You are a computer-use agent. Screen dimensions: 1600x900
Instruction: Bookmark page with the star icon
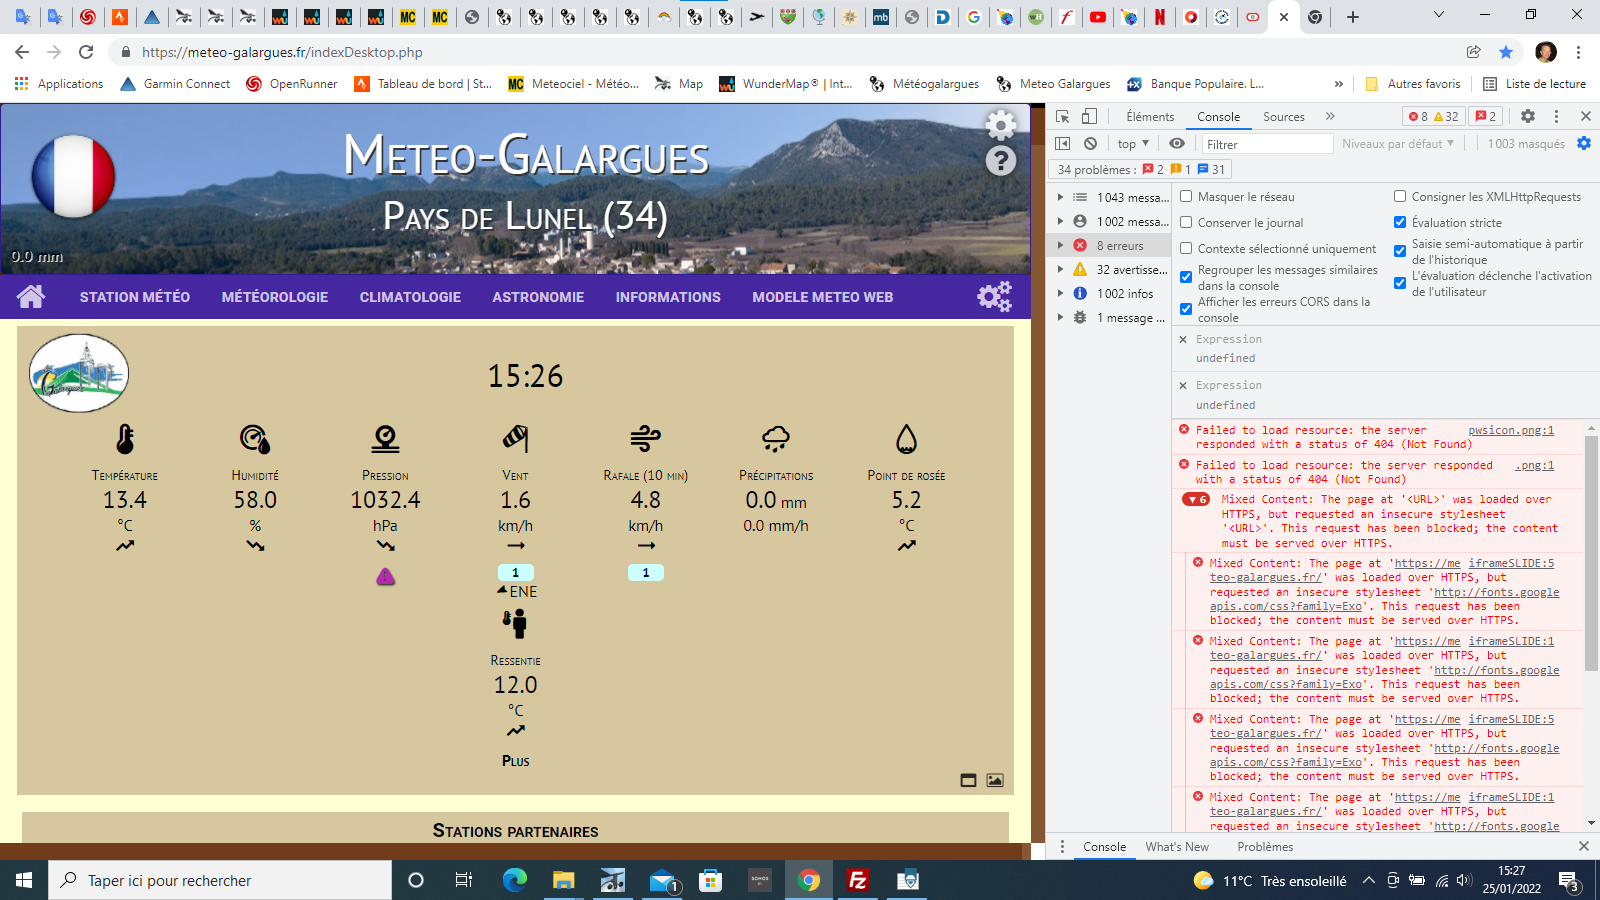click(x=1506, y=52)
